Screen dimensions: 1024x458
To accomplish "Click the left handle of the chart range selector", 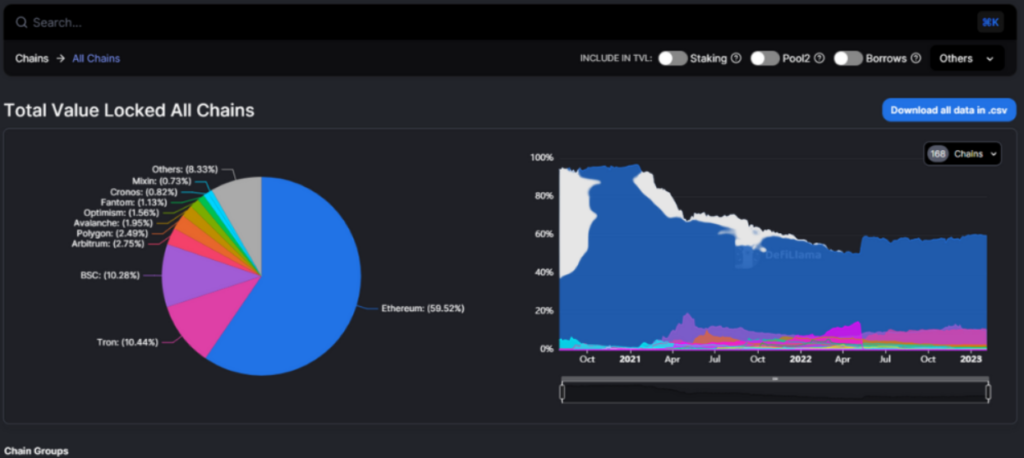I will pyautogui.click(x=562, y=393).
